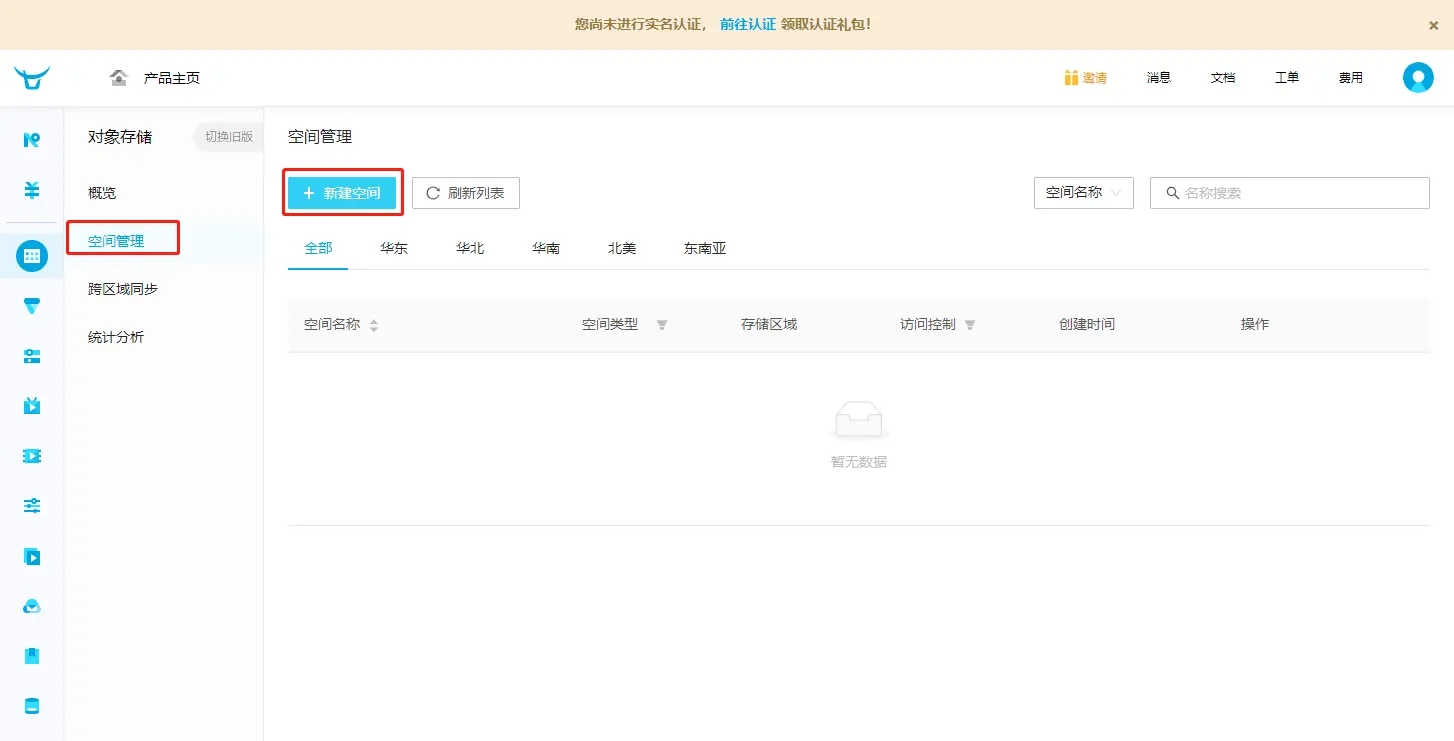The image size is (1454, 741).
Task: Click the TV-shaped live streaming sidebar icon
Action: [x=32, y=405]
